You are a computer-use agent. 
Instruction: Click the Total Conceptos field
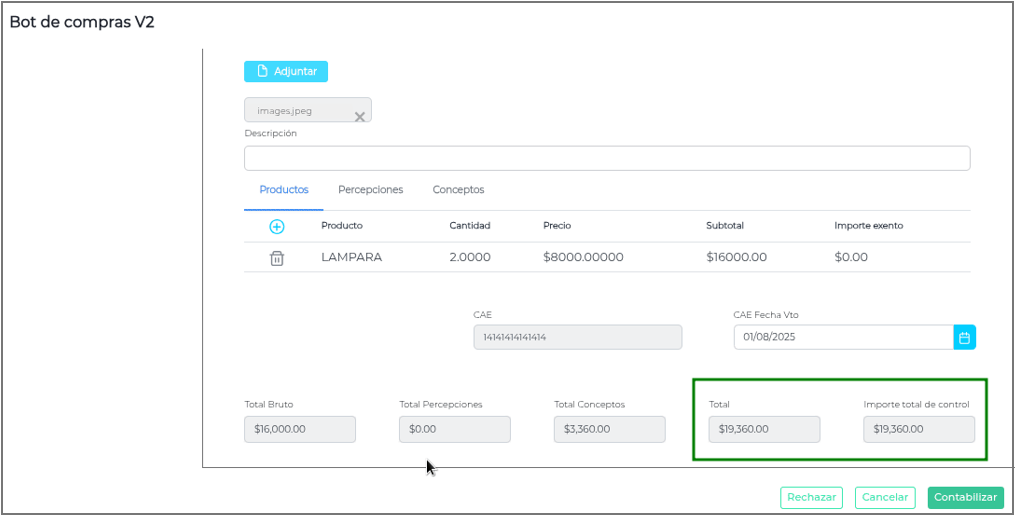coord(609,429)
